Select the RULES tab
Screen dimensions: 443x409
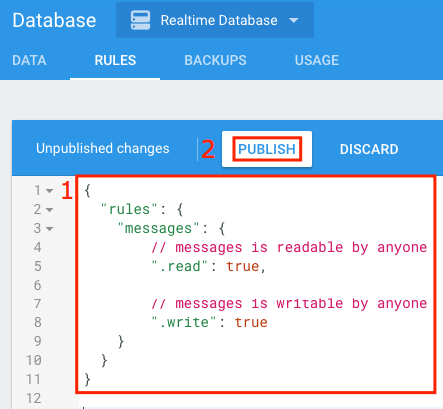tap(115, 60)
